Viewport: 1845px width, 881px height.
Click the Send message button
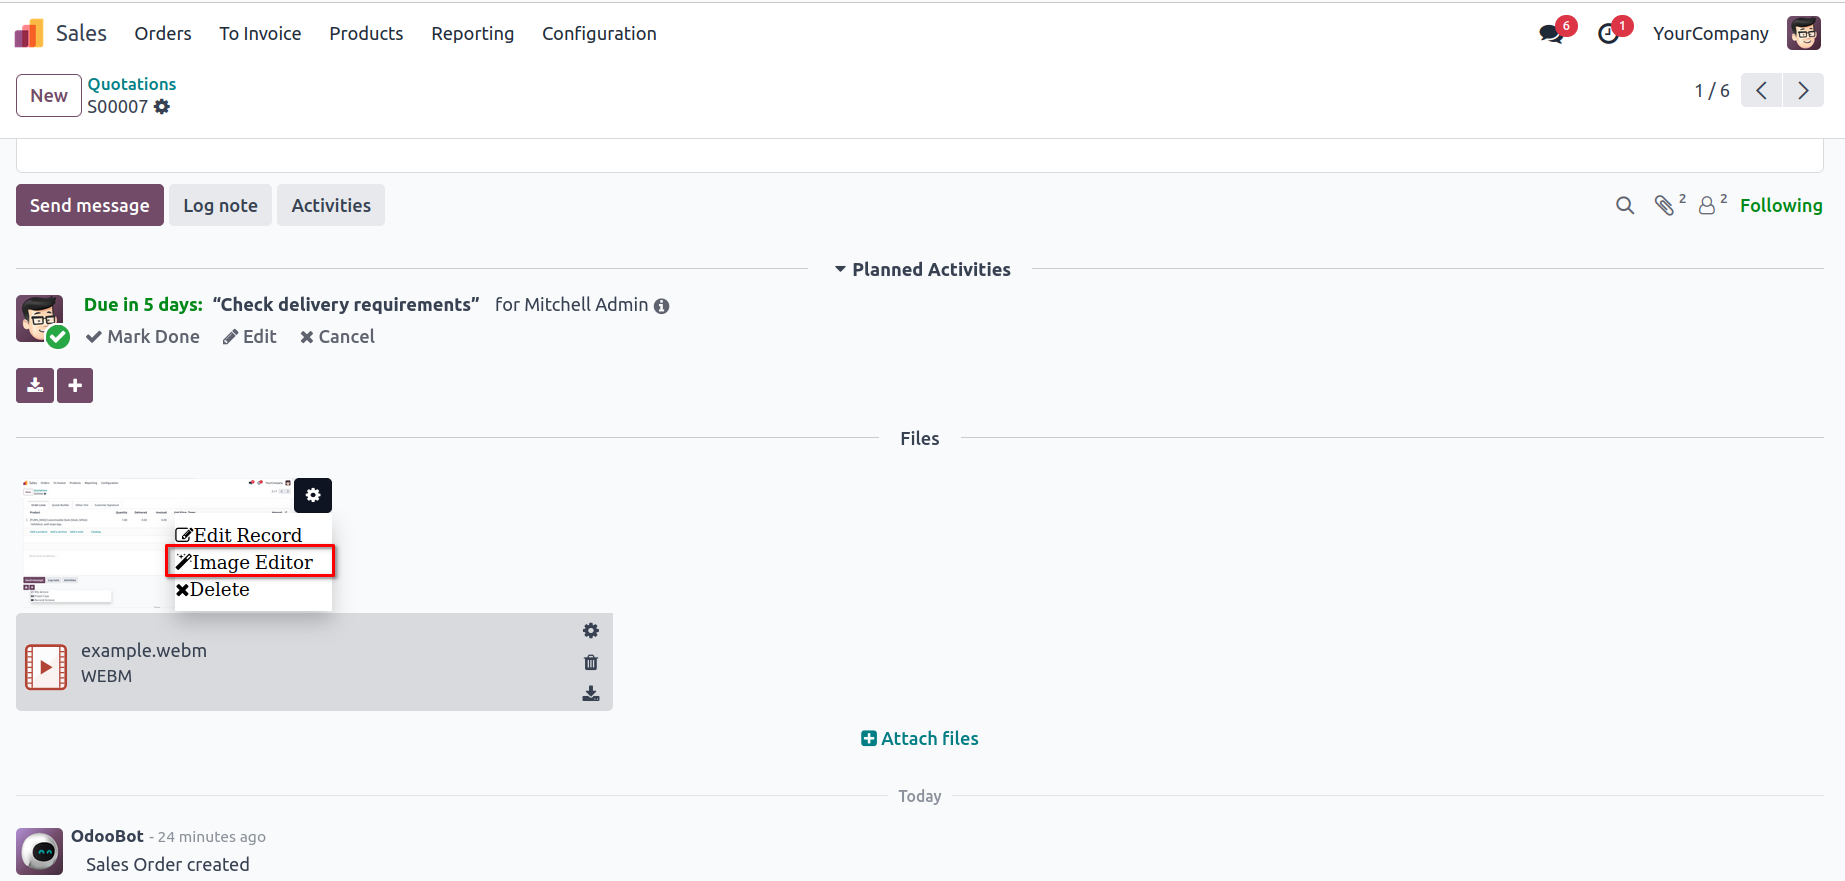(90, 206)
